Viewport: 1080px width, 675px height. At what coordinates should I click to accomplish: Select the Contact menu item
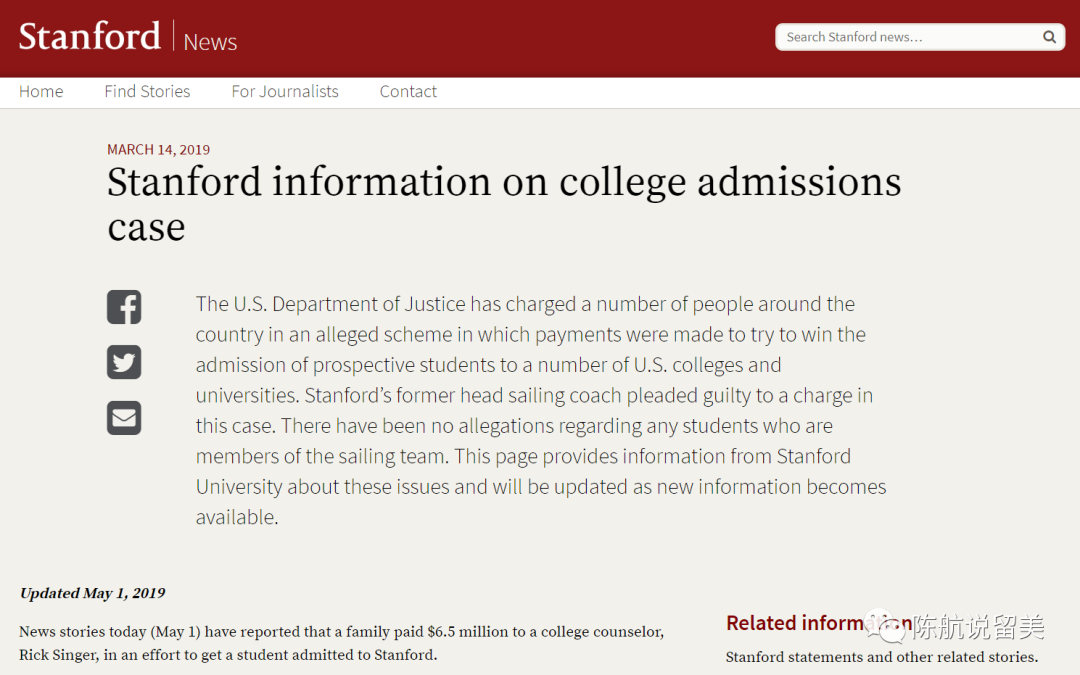click(x=408, y=91)
